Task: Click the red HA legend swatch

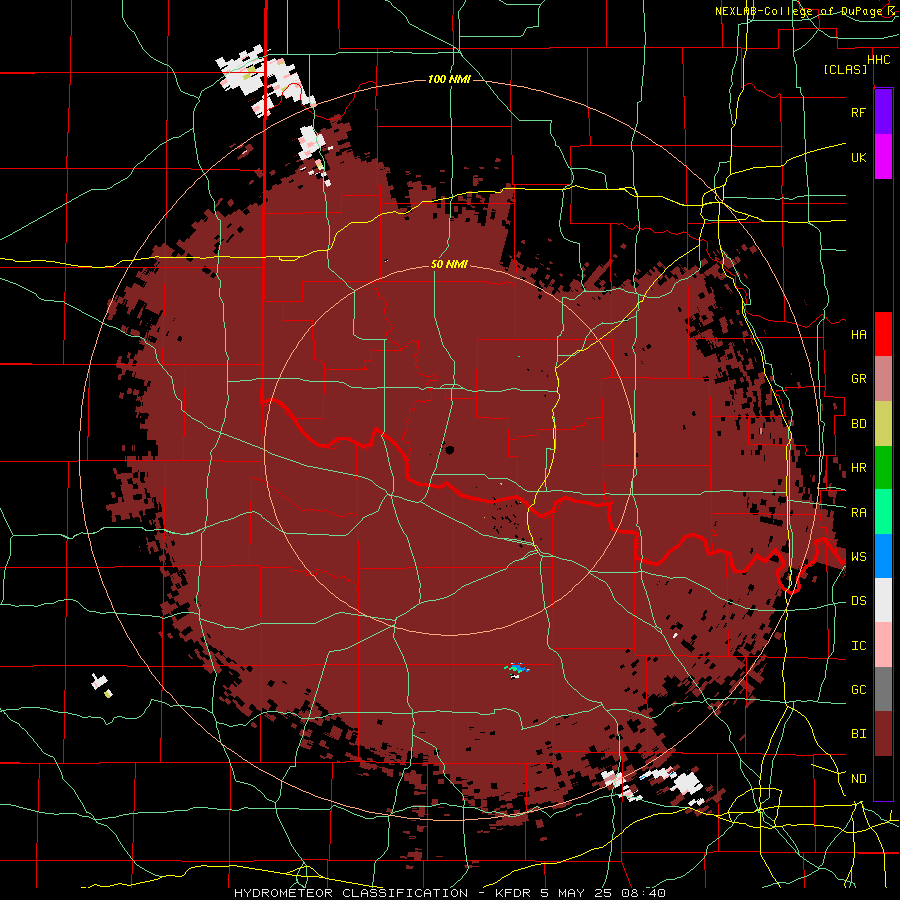Action: tap(883, 334)
